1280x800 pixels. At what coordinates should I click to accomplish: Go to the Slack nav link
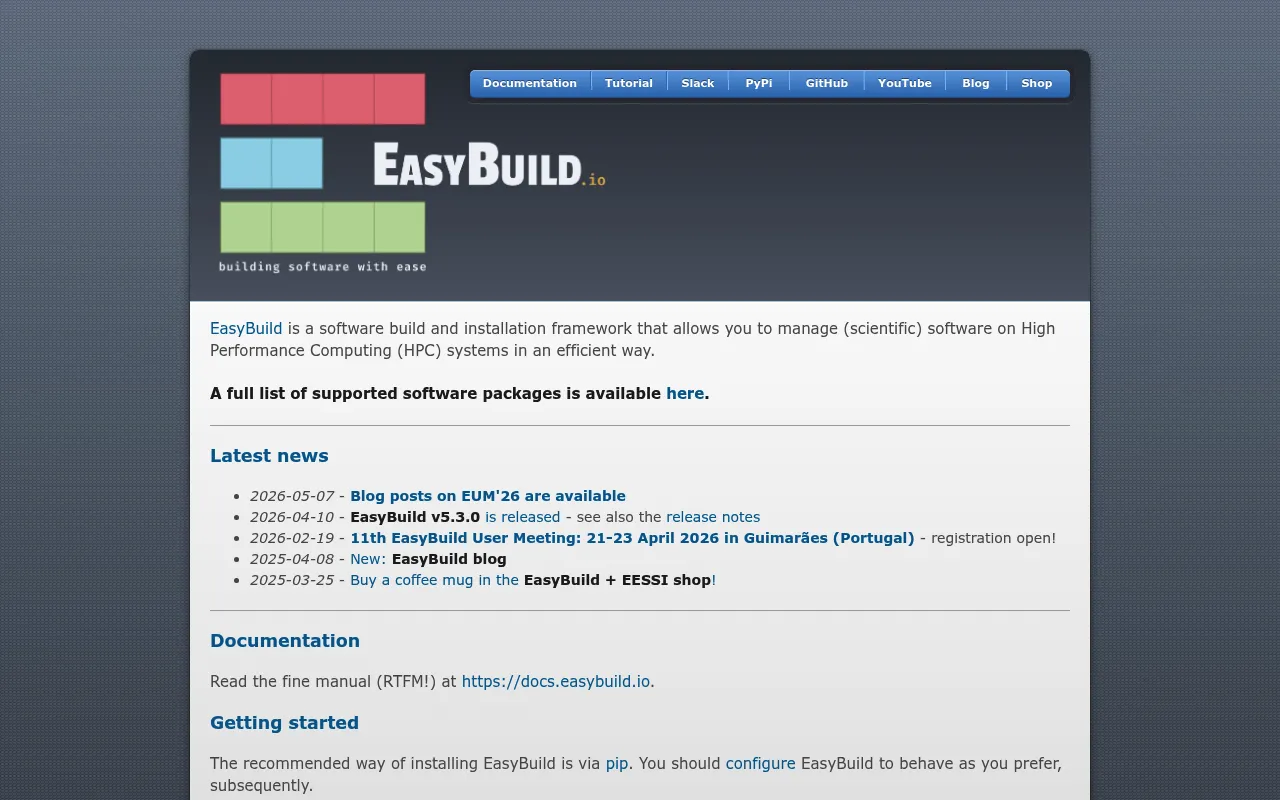click(698, 83)
